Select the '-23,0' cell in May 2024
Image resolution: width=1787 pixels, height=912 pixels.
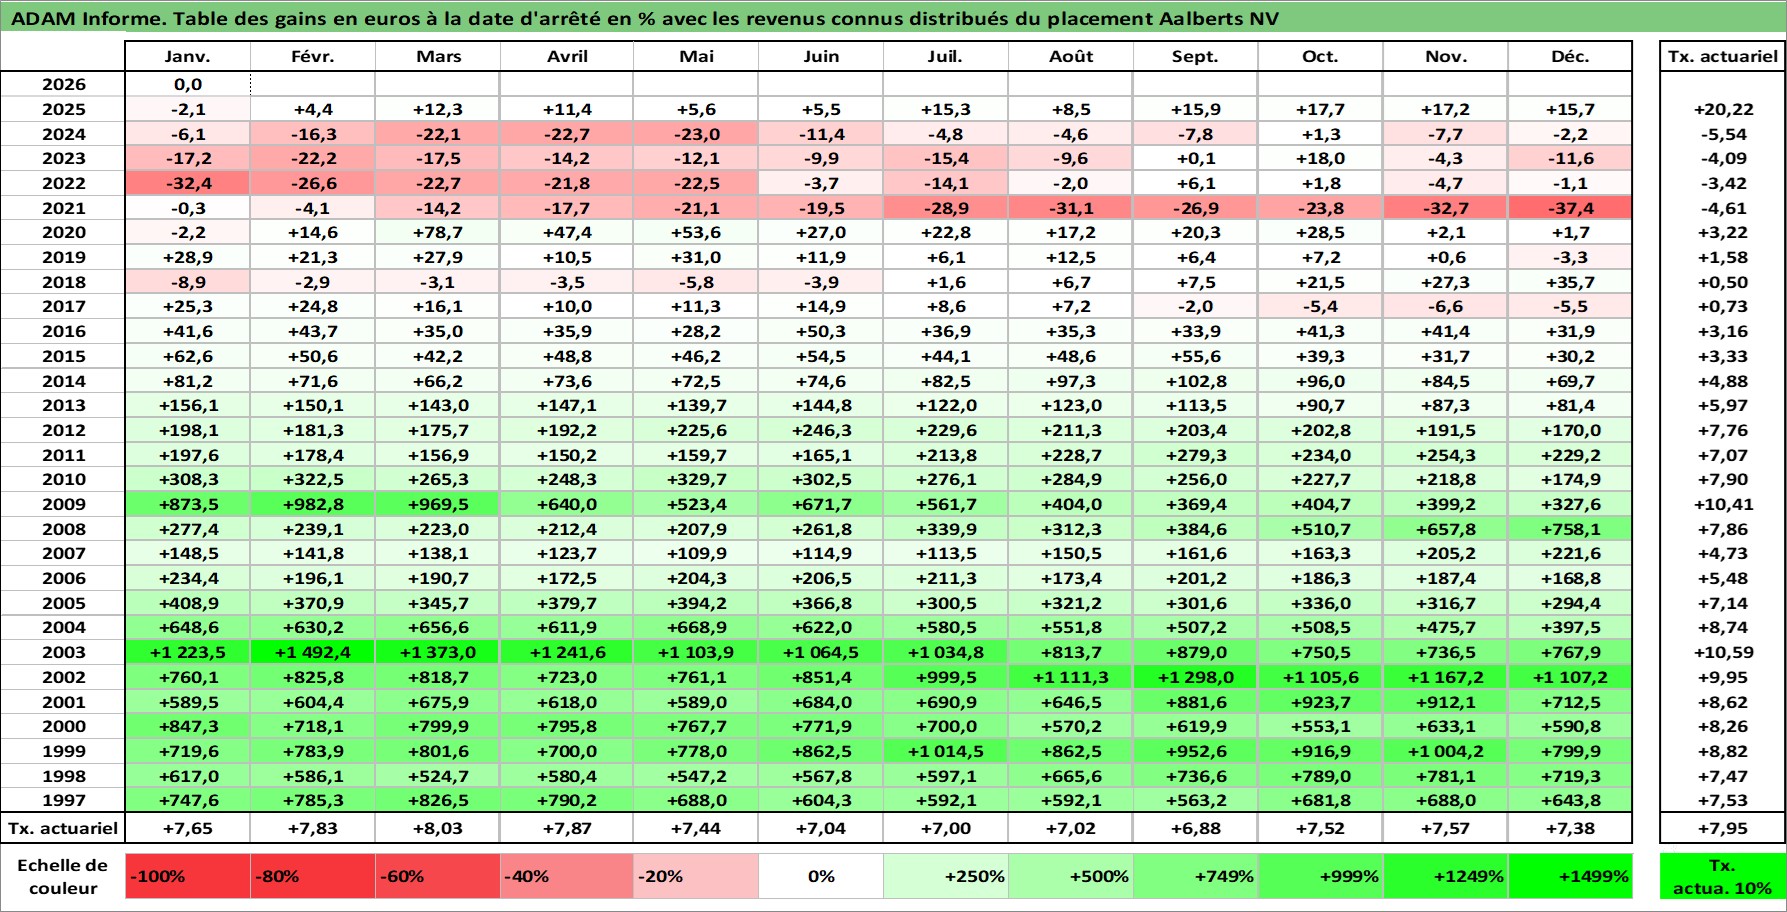696,134
